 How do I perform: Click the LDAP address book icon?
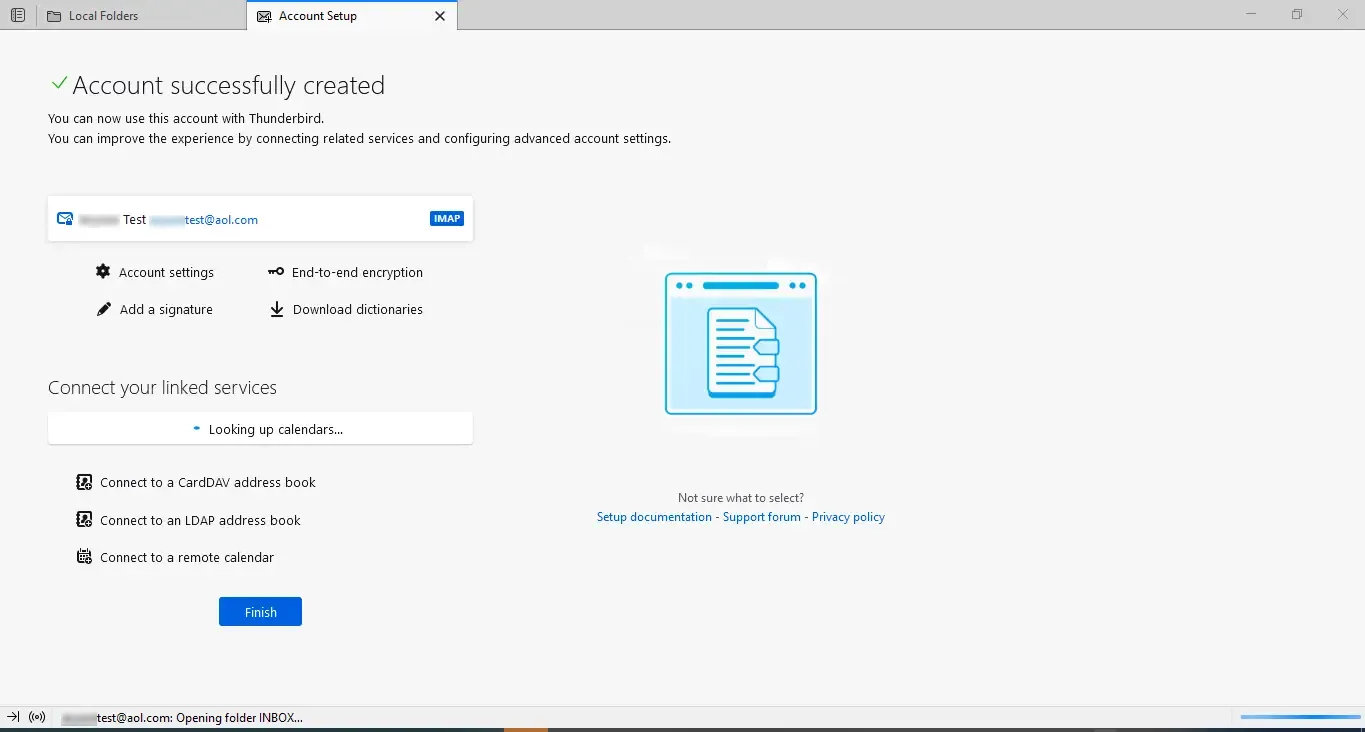pos(84,520)
